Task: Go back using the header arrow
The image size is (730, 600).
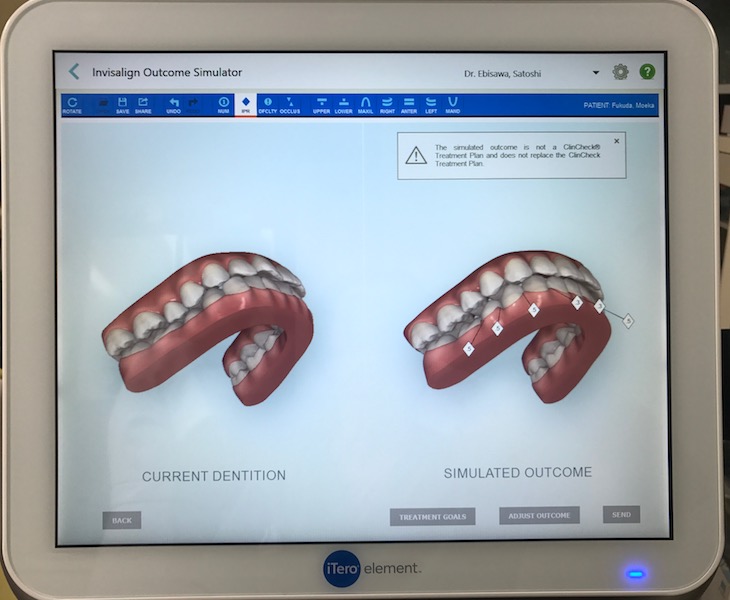Action: coord(74,72)
